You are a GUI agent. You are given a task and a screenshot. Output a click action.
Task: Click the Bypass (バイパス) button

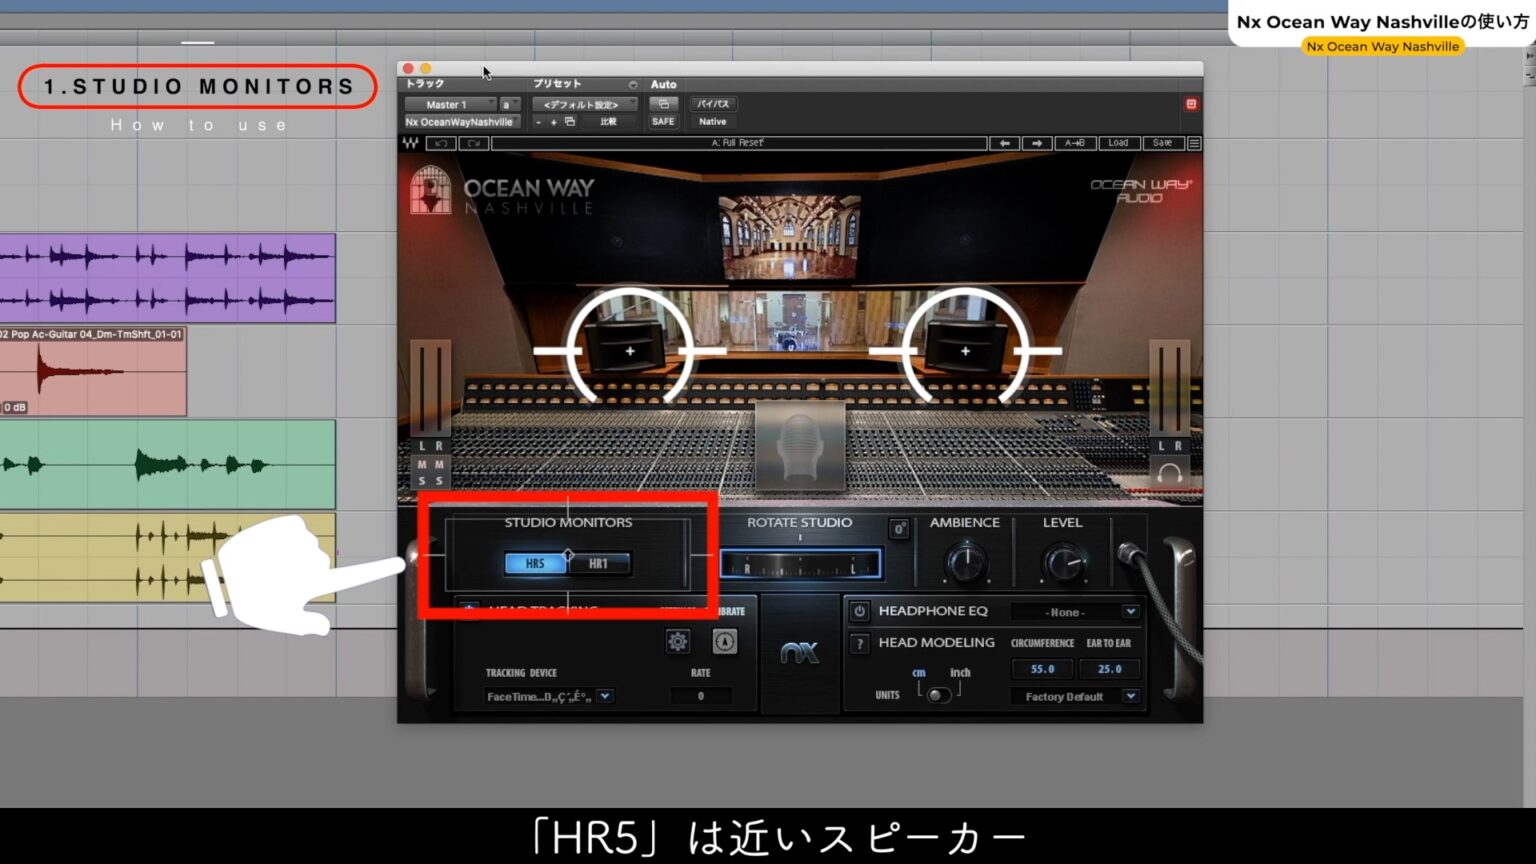tap(713, 104)
